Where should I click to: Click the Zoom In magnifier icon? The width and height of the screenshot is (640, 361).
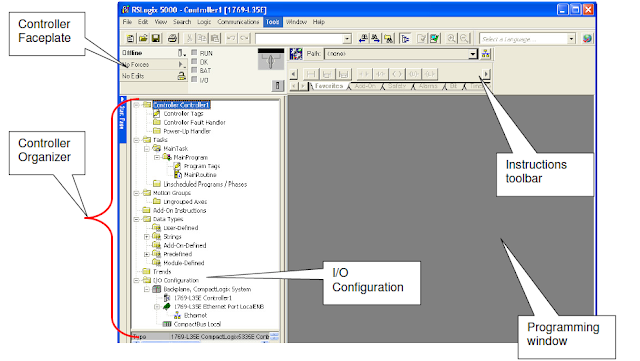click(x=451, y=38)
